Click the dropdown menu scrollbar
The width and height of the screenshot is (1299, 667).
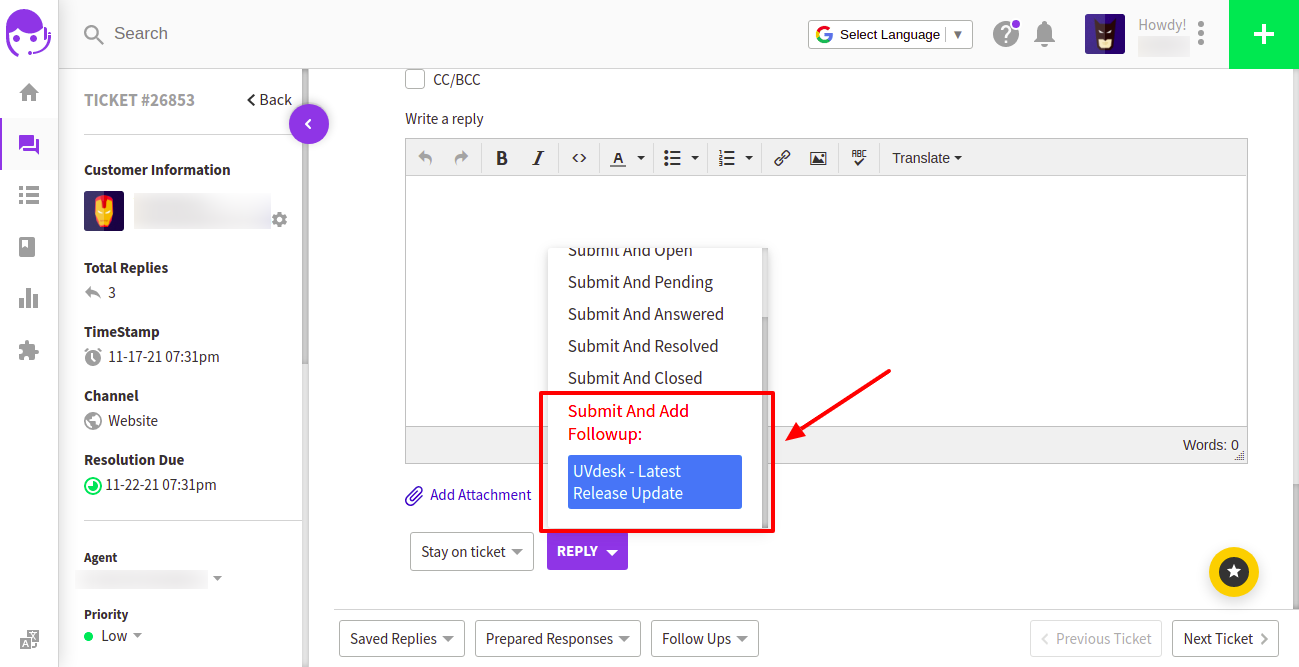(x=765, y=420)
